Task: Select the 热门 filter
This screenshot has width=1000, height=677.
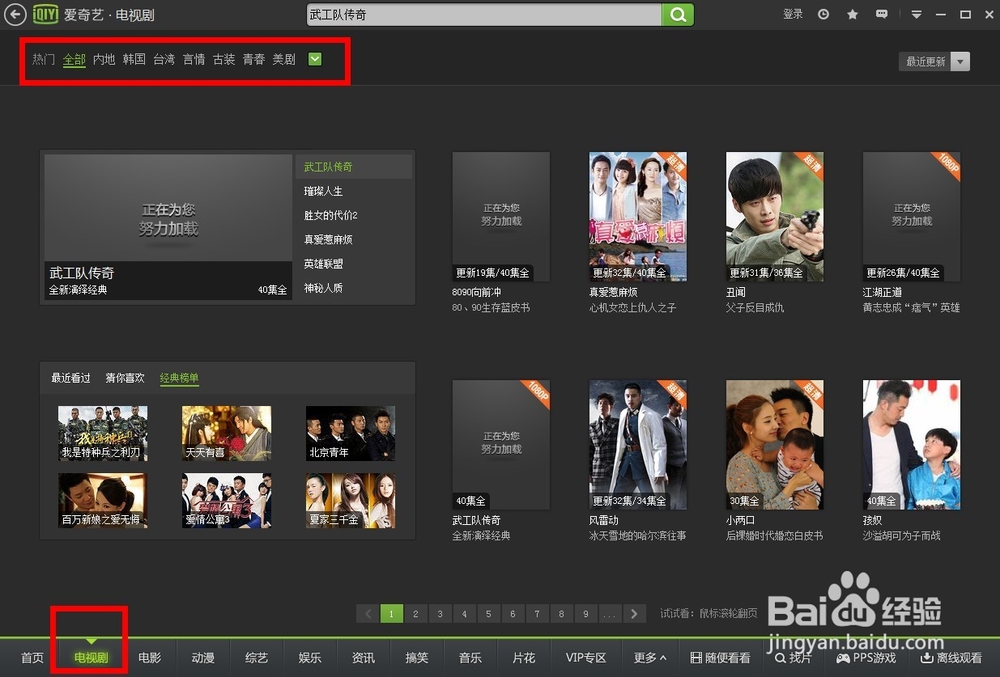Action: point(43,59)
